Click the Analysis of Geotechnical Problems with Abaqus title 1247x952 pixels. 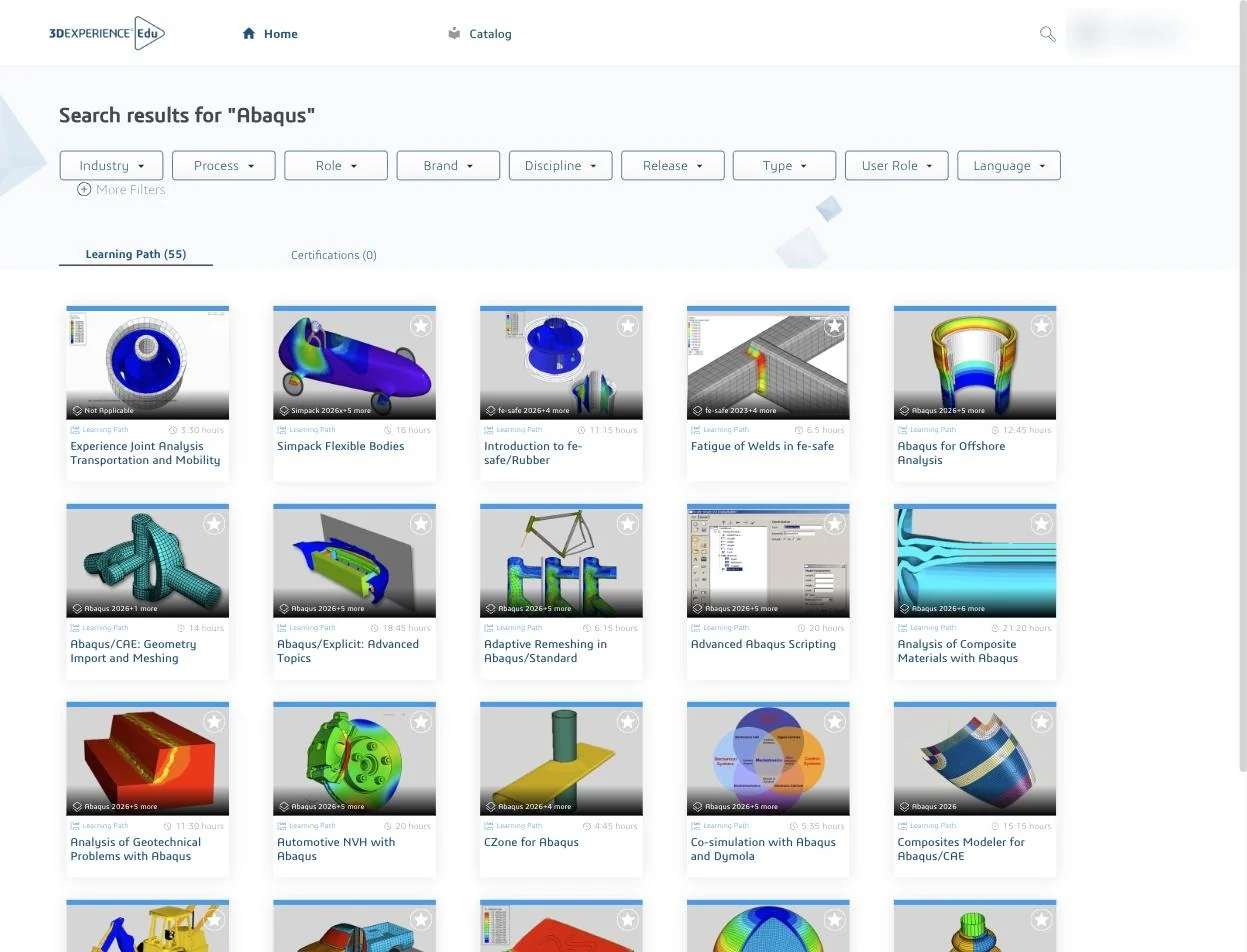tap(136, 849)
